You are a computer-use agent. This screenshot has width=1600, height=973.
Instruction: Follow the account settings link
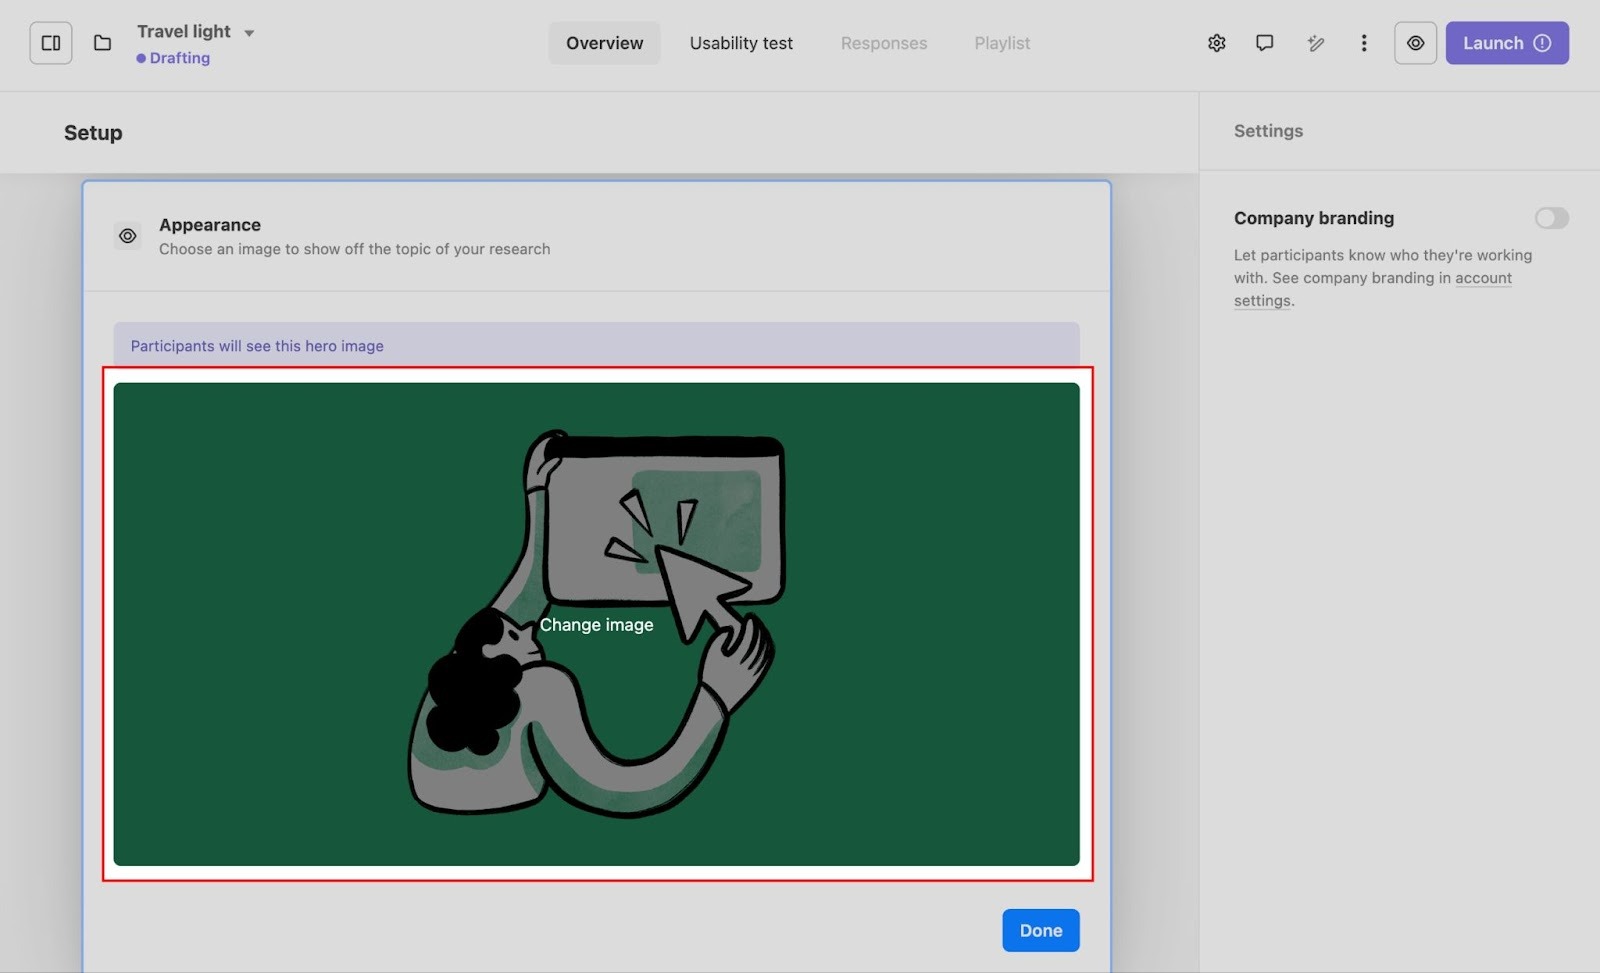[1482, 278]
